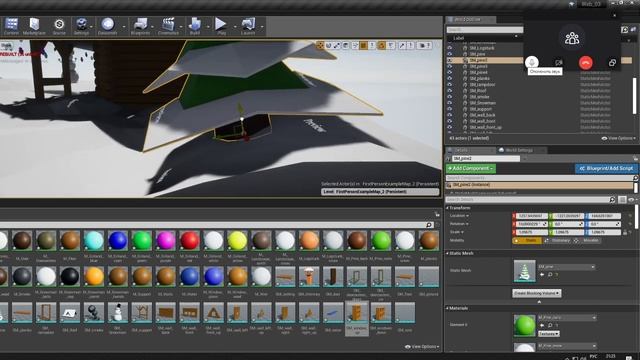Open the Create Blocking Volume dropdown

pyautogui.click(x=537, y=293)
